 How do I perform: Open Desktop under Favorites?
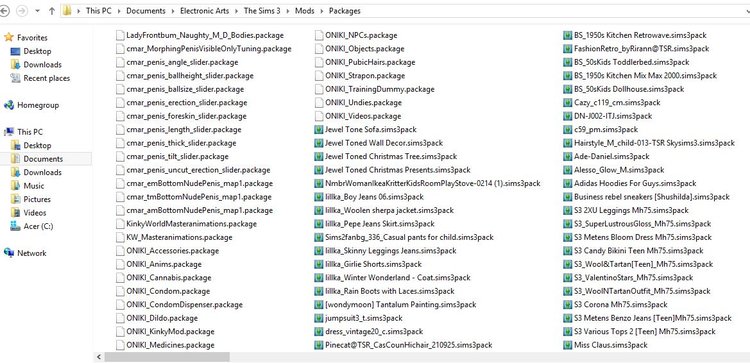tap(37, 51)
